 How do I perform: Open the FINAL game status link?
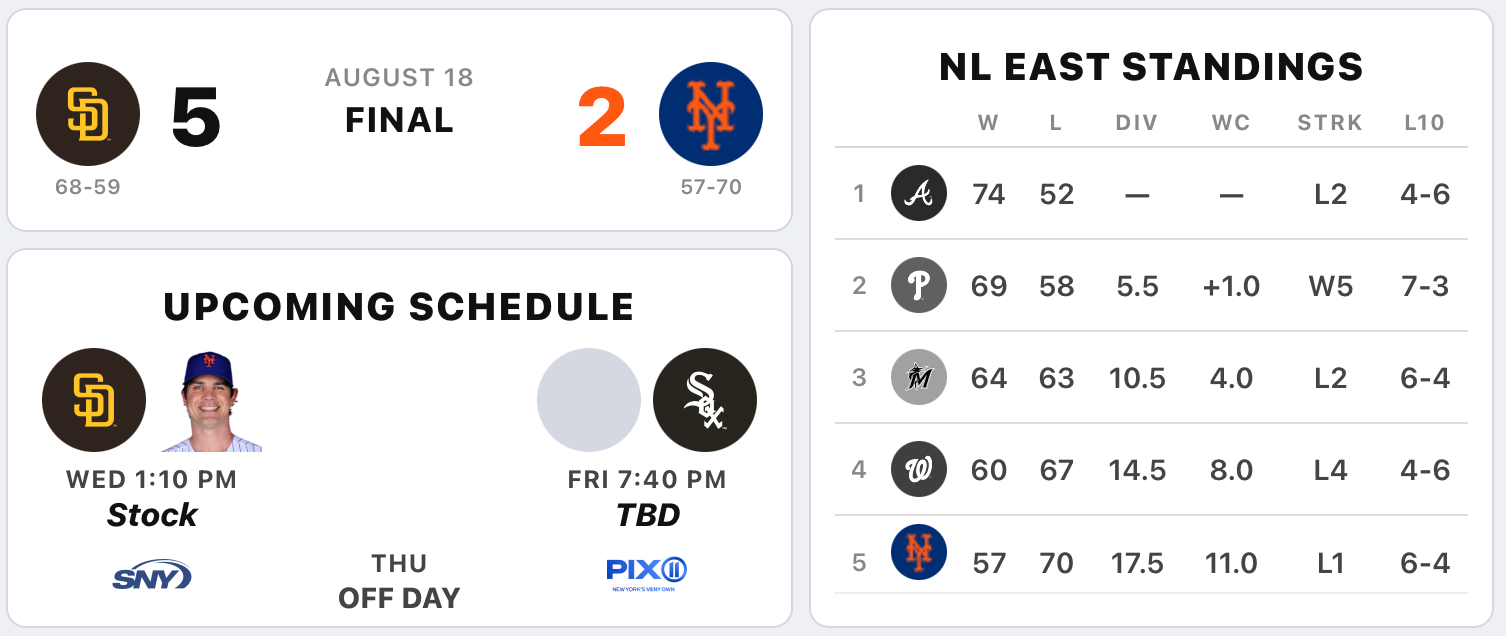(x=399, y=120)
